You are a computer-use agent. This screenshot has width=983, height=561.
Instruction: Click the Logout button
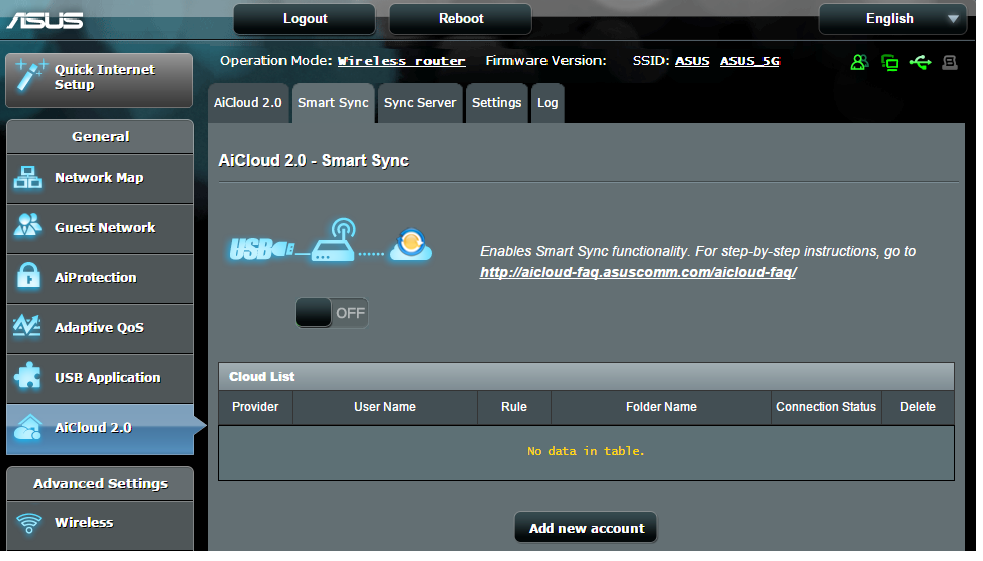(x=305, y=19)
